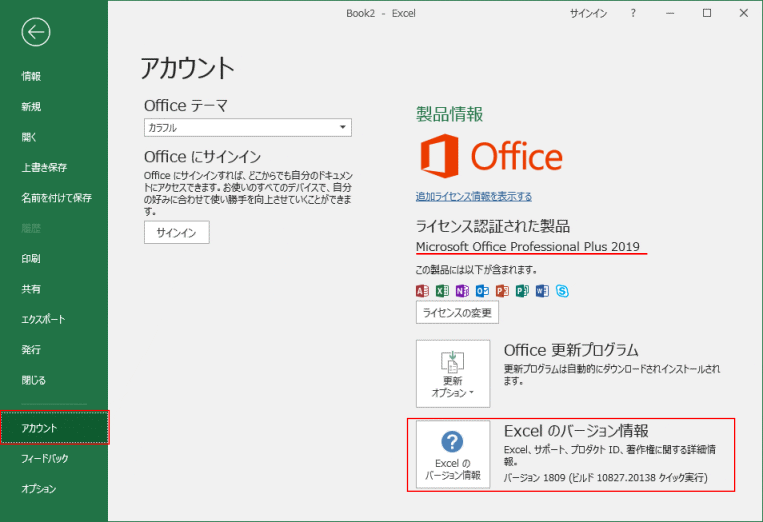Screen dimensions: 763x522
Task: Choose 名前を付けて保存 from the sidebar
Action: coord(56,198)
